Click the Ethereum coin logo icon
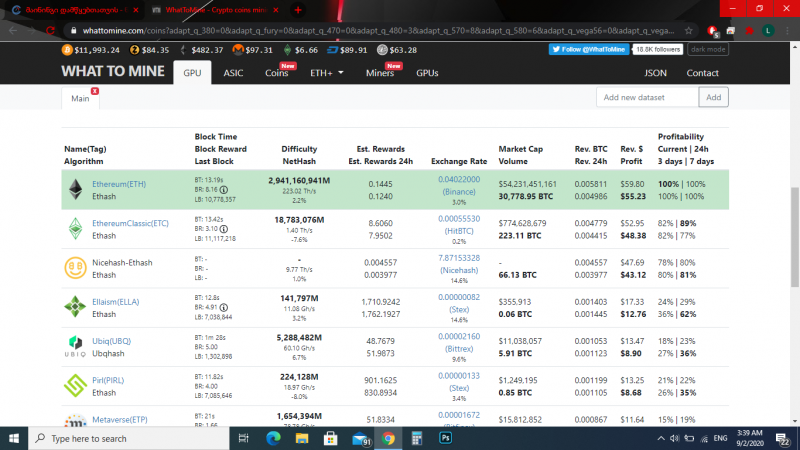800x450 pixels. click(75, 189)
